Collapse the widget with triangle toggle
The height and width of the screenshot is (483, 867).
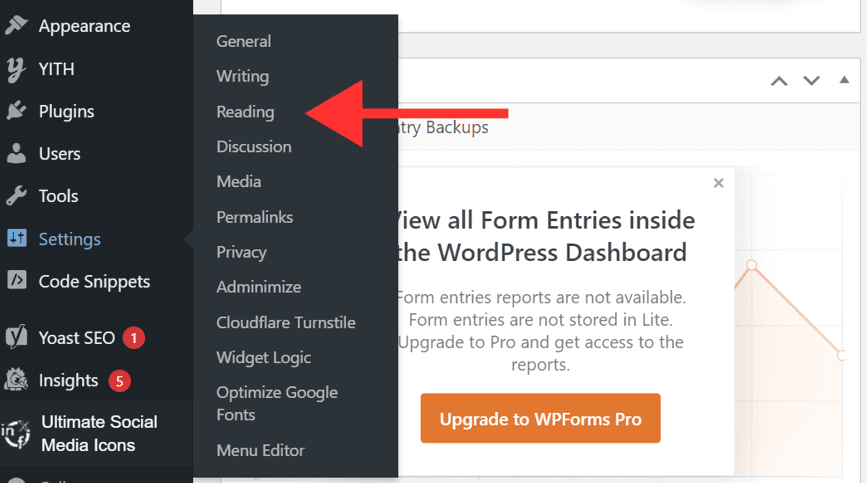844,80
